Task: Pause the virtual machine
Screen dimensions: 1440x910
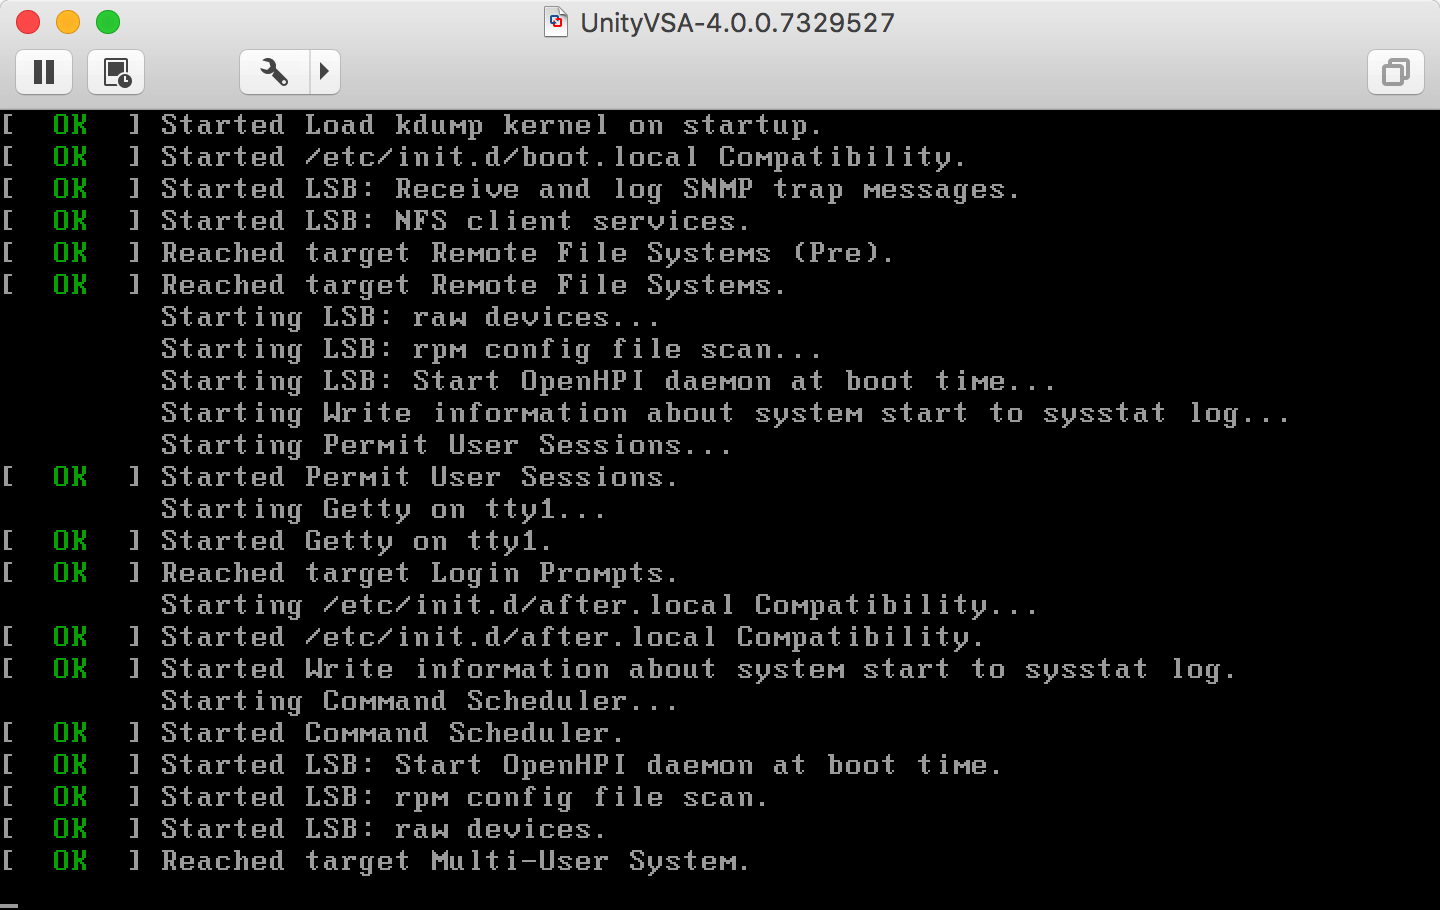Action: (44, 72)
